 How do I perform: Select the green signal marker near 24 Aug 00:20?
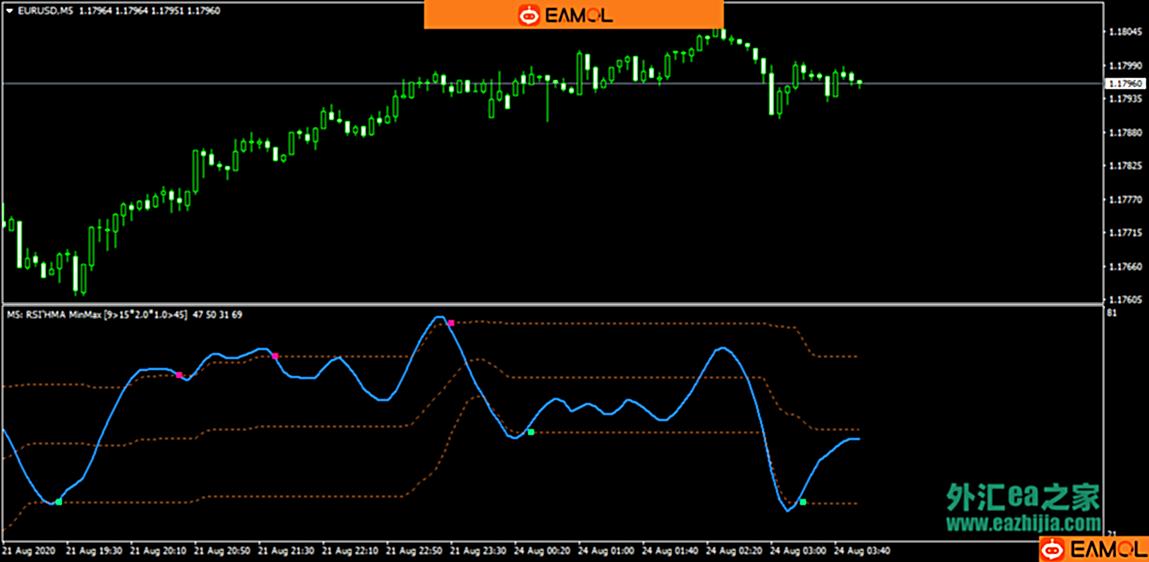pos(531,432)
